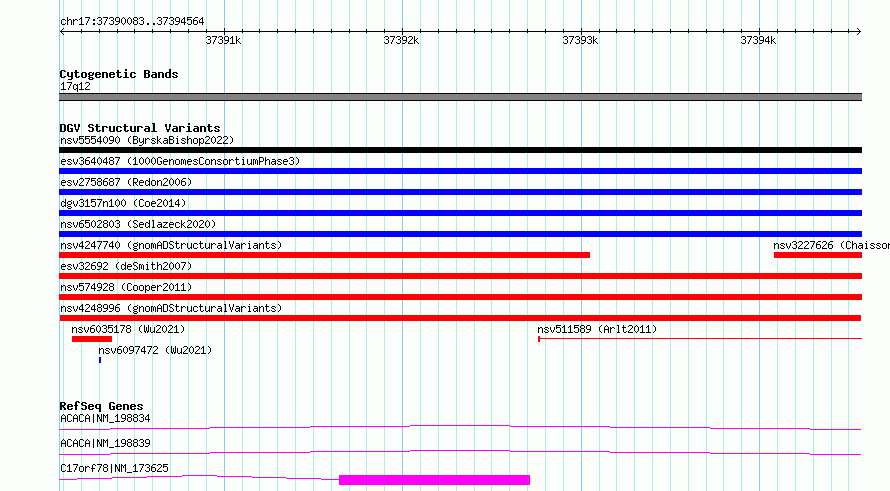The image size is (890, 491).
Task: Click the nsv574928 (Cooper2011) label
Action: click(126, 287)
